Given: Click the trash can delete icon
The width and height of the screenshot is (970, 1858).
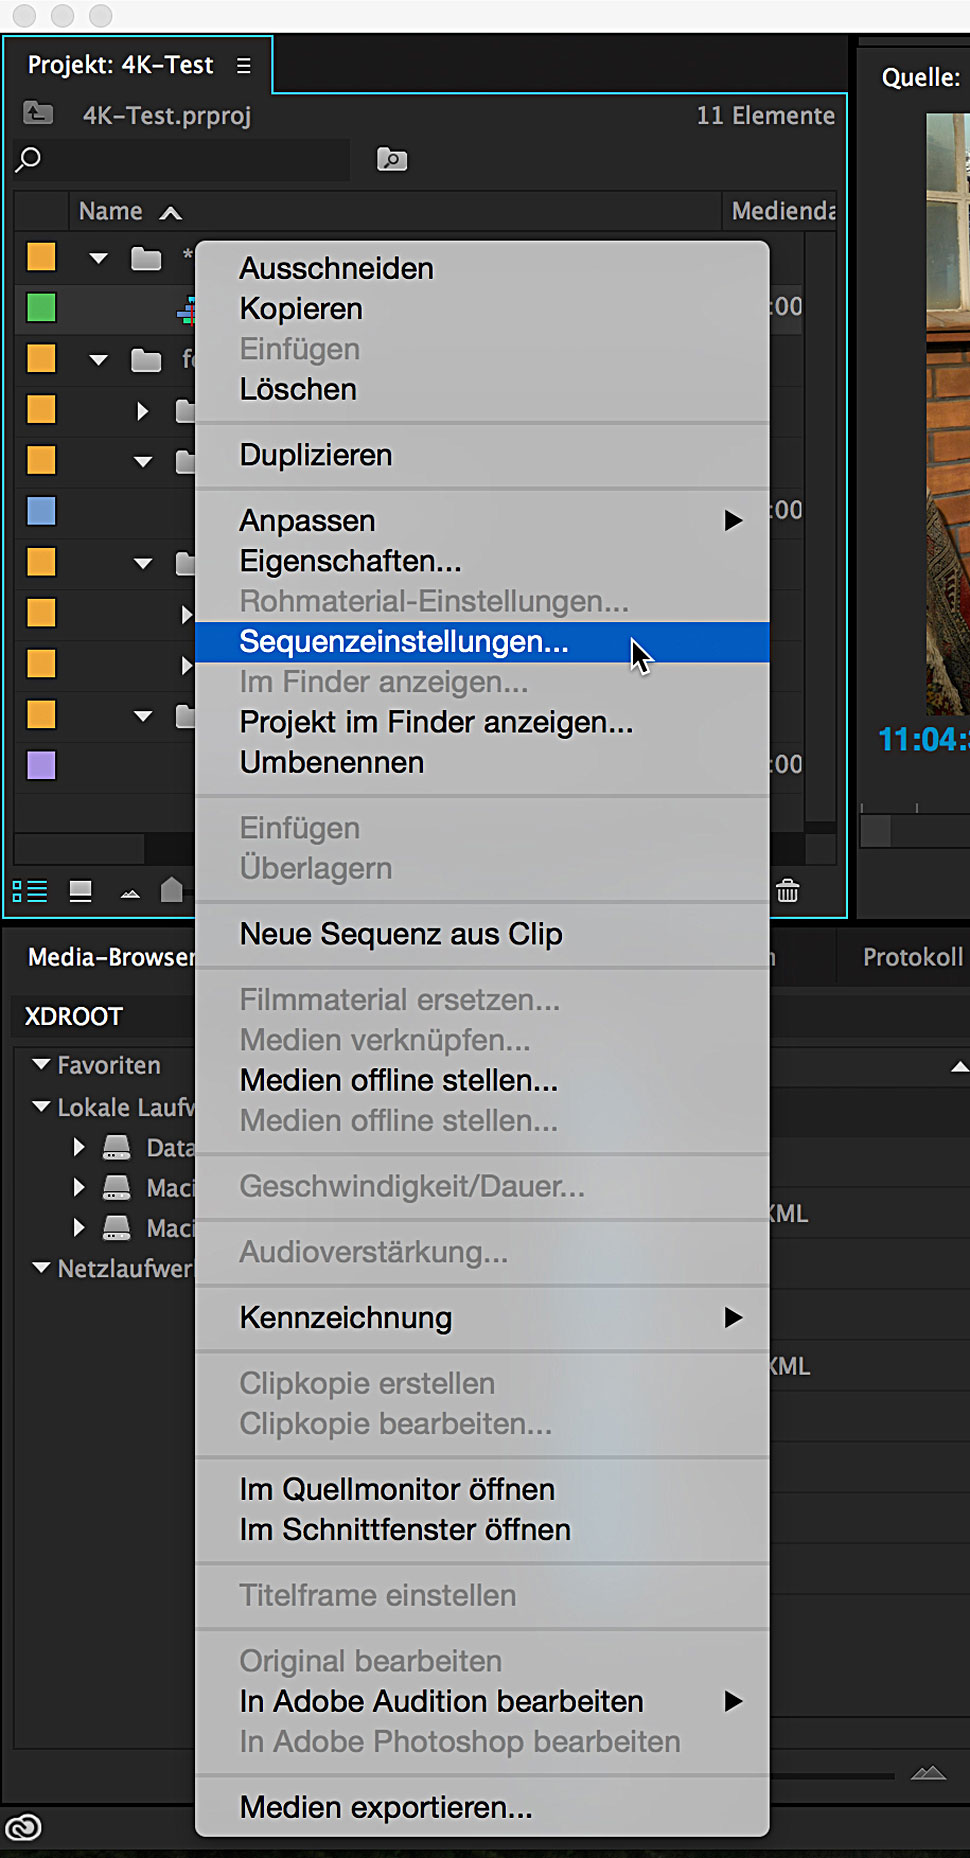Looking at the screenshot, I should coord(788,890).
